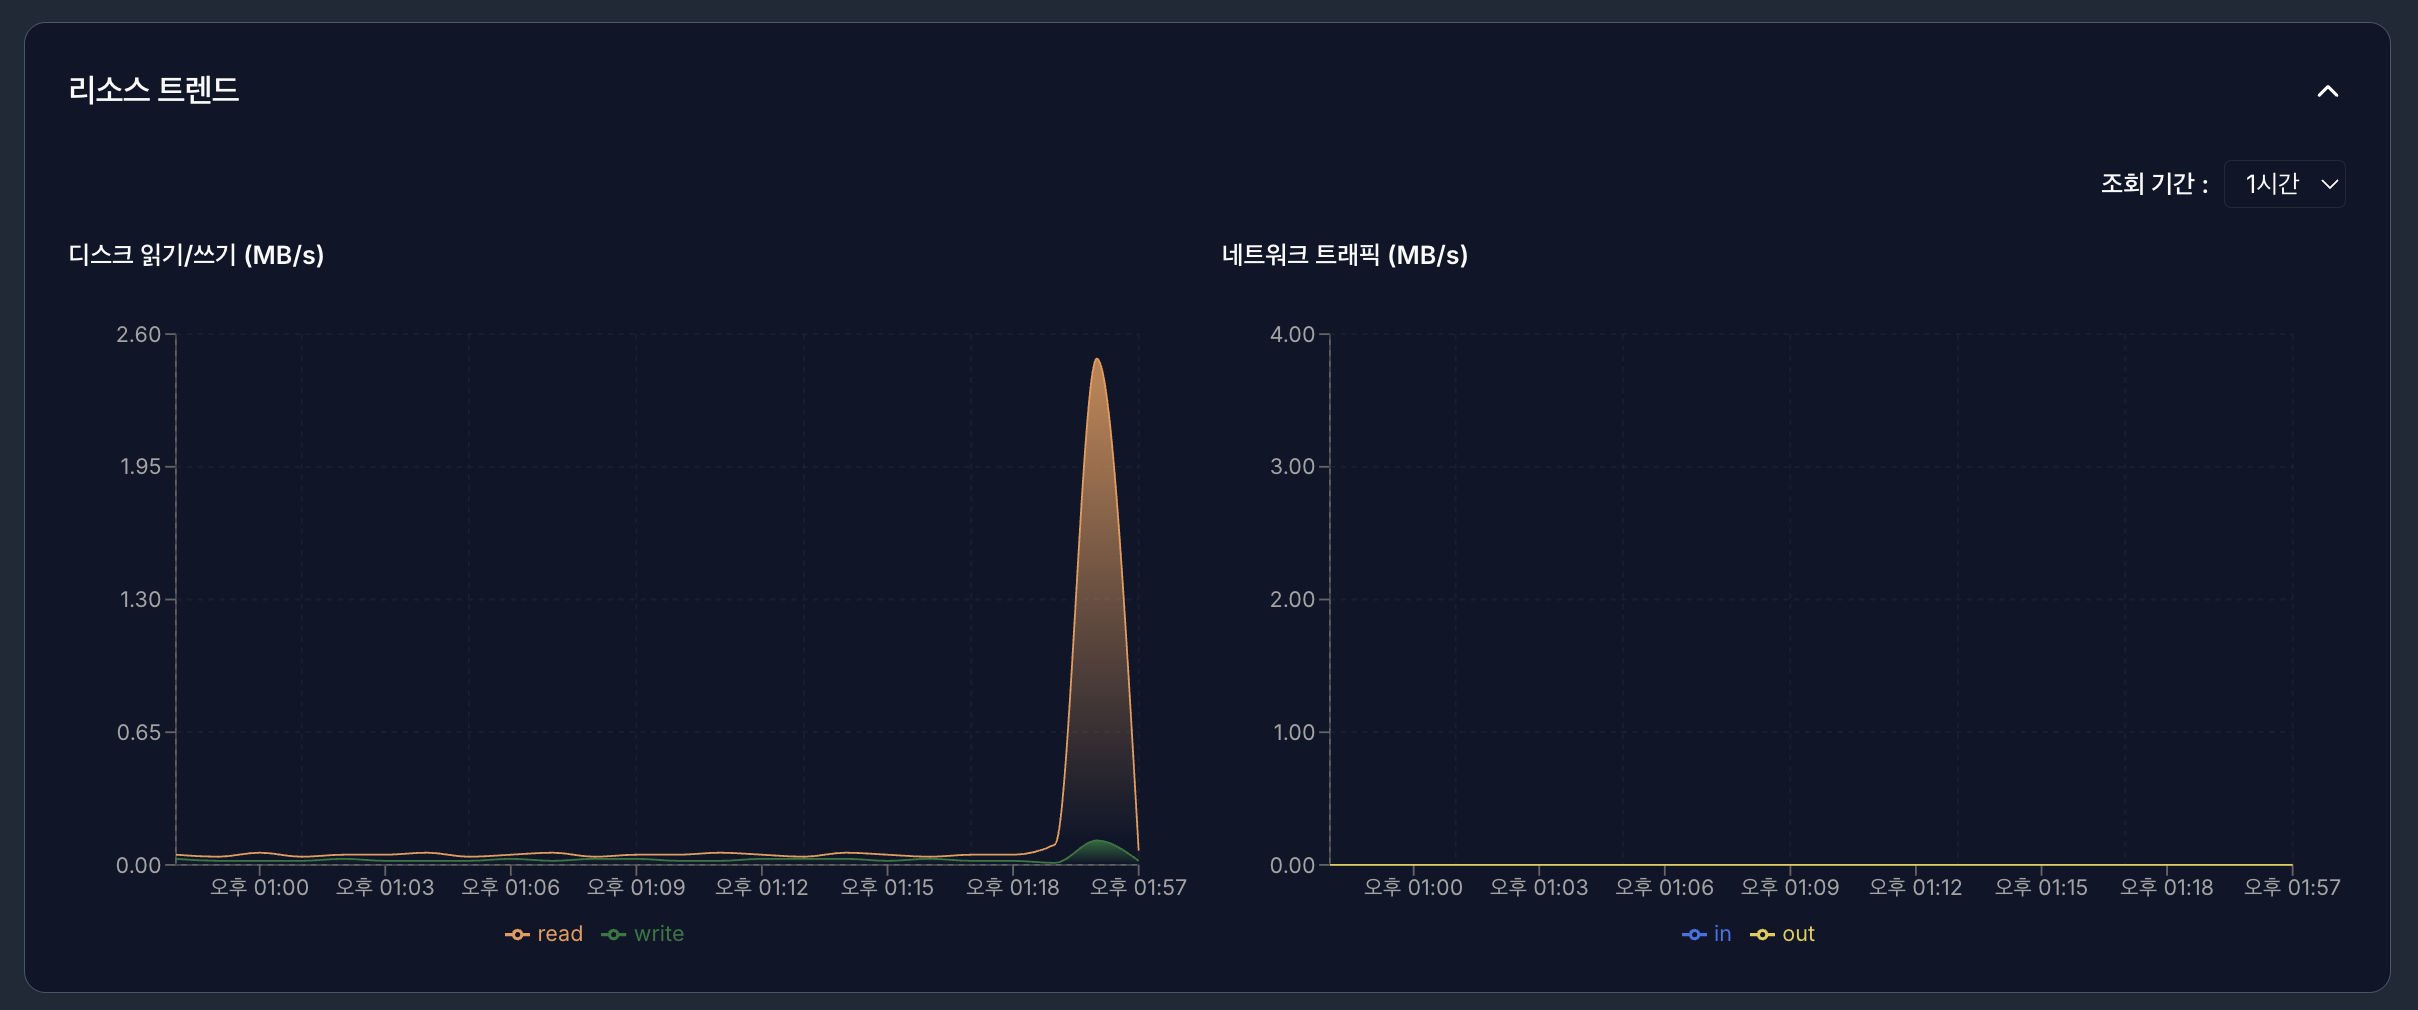Click the peak of the disk read spike
Viewport: 2418px width, 1010px height.
coord(1097,360)
